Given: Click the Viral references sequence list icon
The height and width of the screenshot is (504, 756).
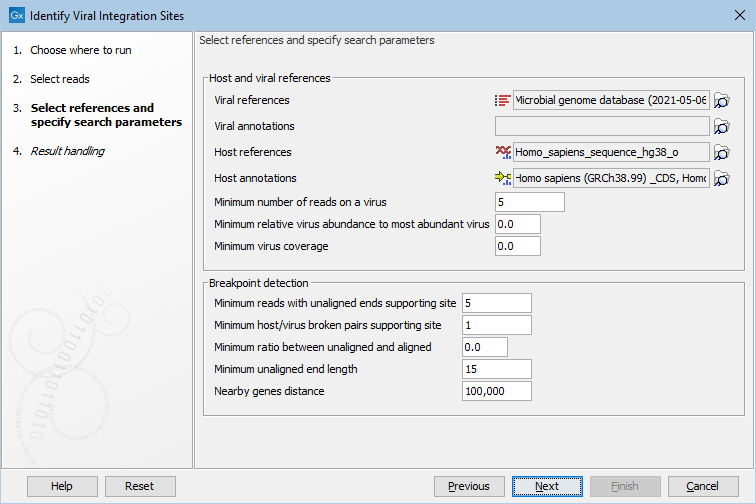Looking at the screenshot, I should 503,100.
